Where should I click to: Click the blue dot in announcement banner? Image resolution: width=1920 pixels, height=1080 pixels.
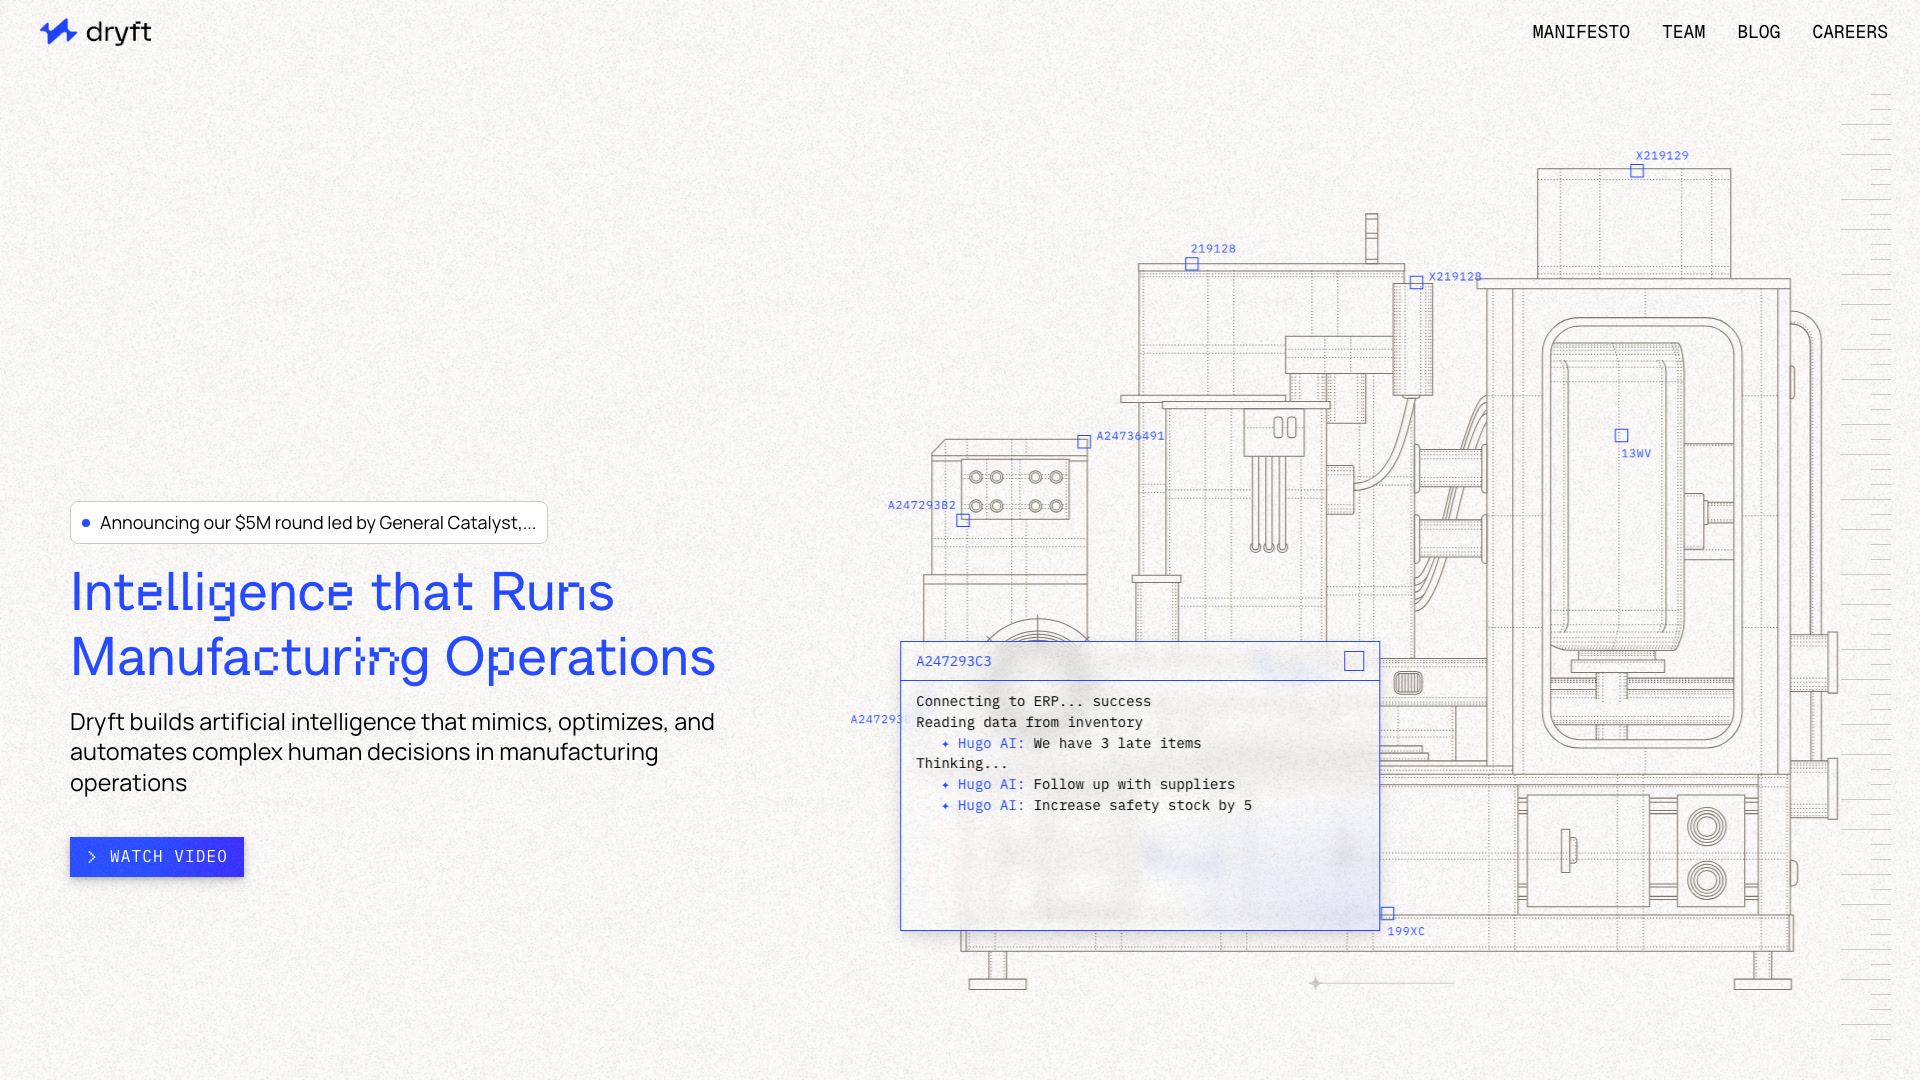point(86,523)
